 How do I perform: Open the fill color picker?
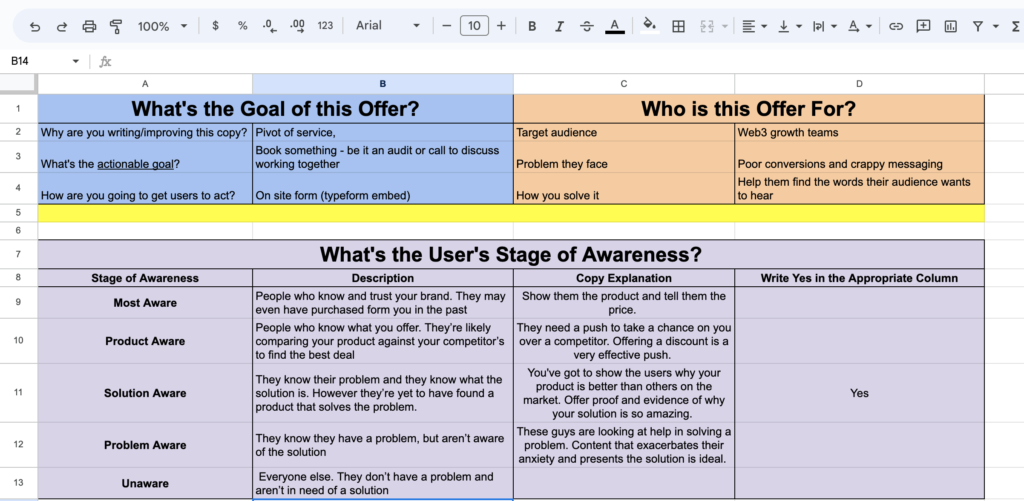(x=649, y=26)
